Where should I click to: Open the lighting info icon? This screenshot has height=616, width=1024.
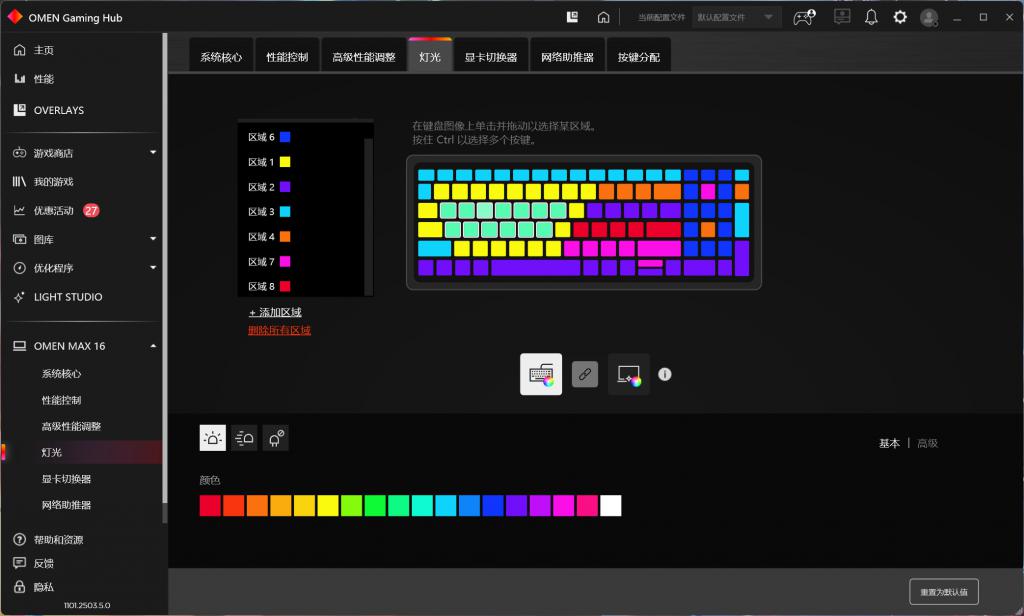point(664,374)
